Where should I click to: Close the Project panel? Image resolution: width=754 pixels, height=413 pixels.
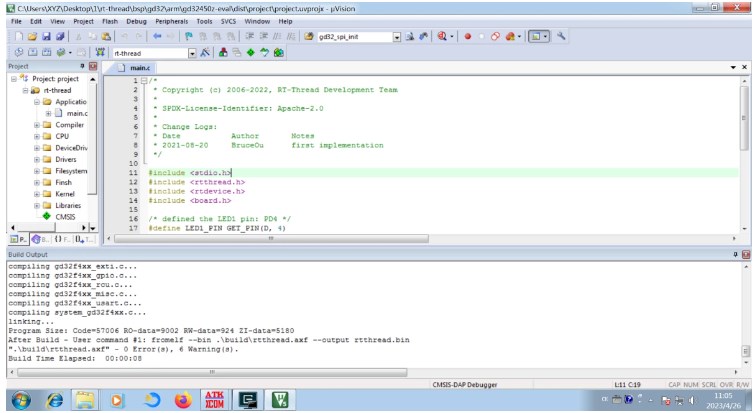click(x=93, y=66)
